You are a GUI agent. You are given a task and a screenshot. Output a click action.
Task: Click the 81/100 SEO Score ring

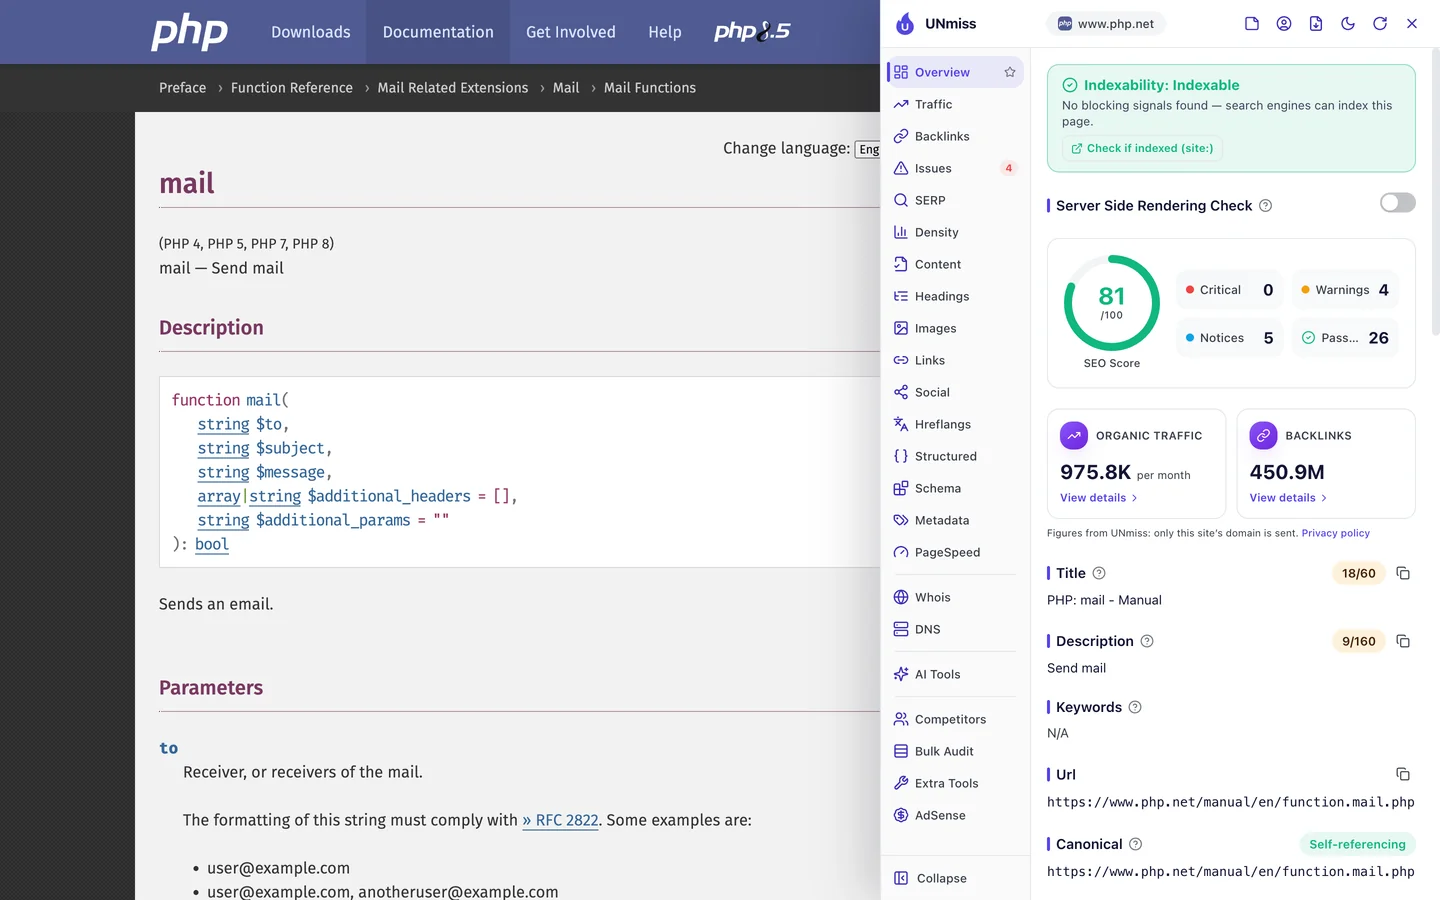click(1112, 303)
